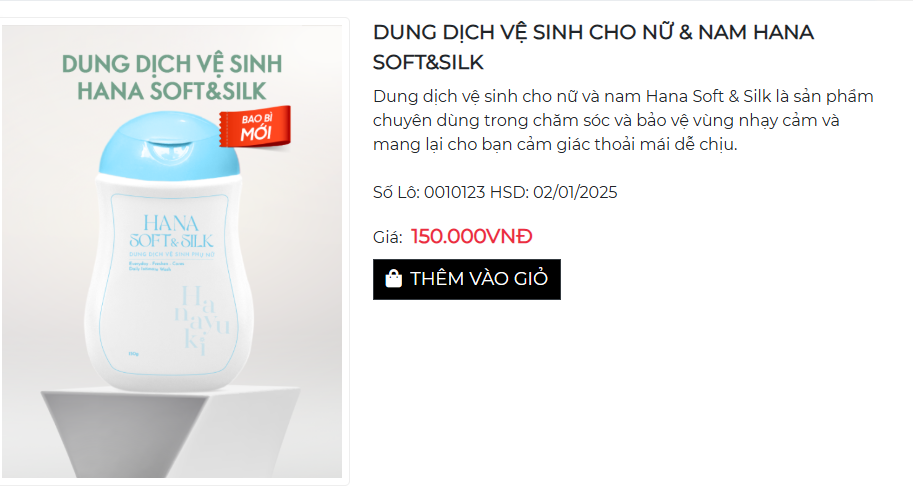Click the product description paragraph
913x492 pixels.
pos(623,120)
